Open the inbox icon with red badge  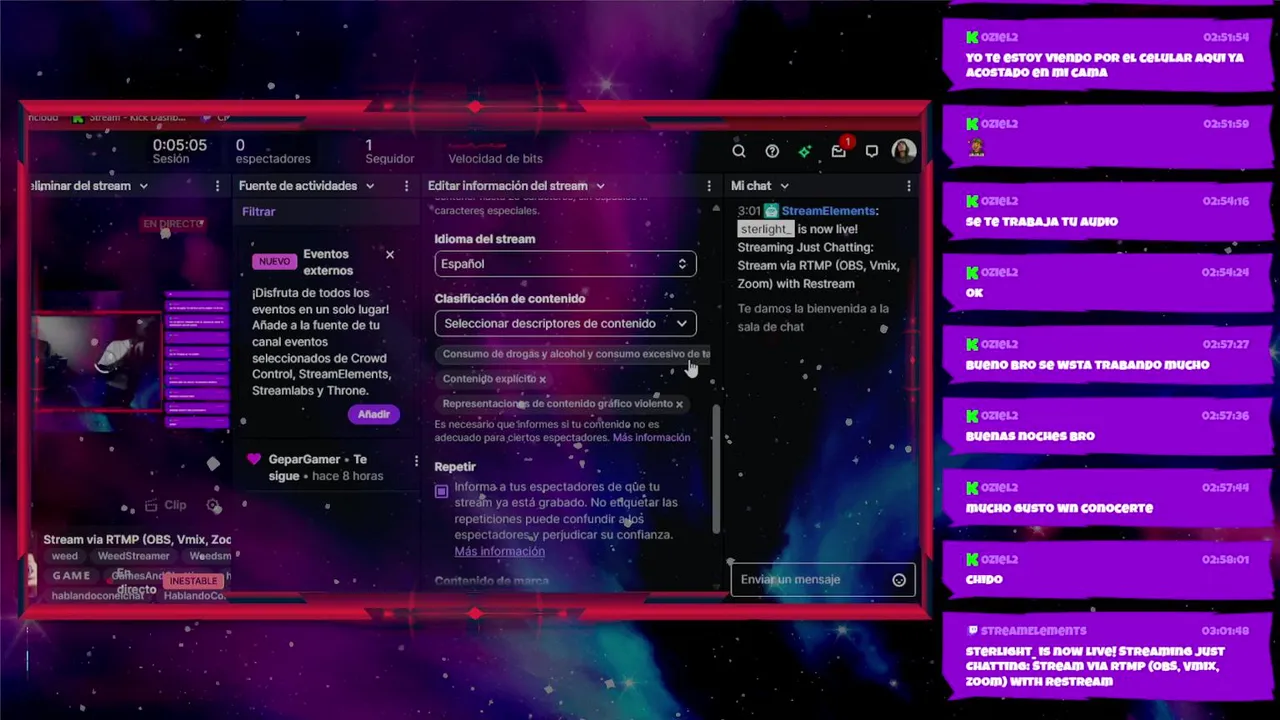click(x=839, y=150)
